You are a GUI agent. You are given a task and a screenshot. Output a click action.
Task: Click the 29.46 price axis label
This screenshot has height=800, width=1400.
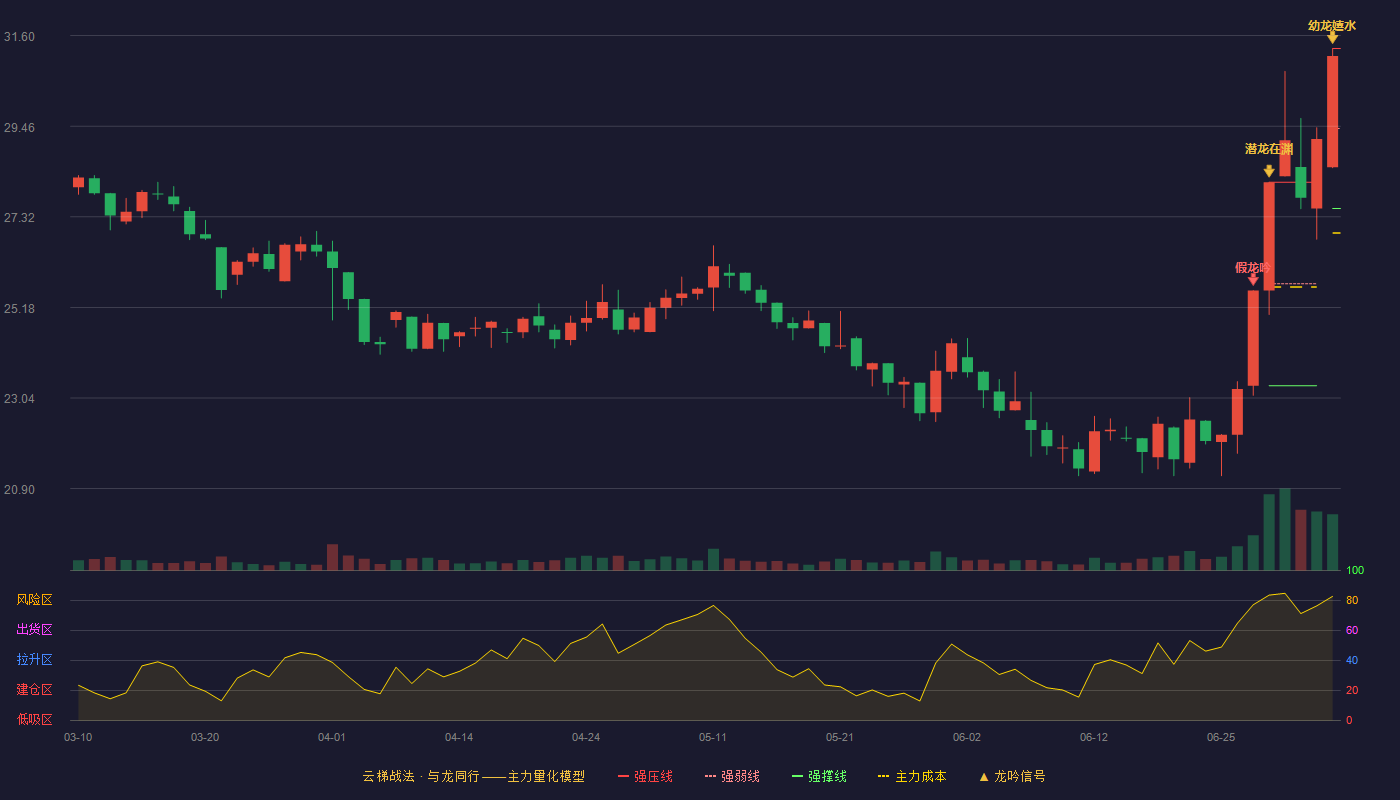tap(19, 128)
